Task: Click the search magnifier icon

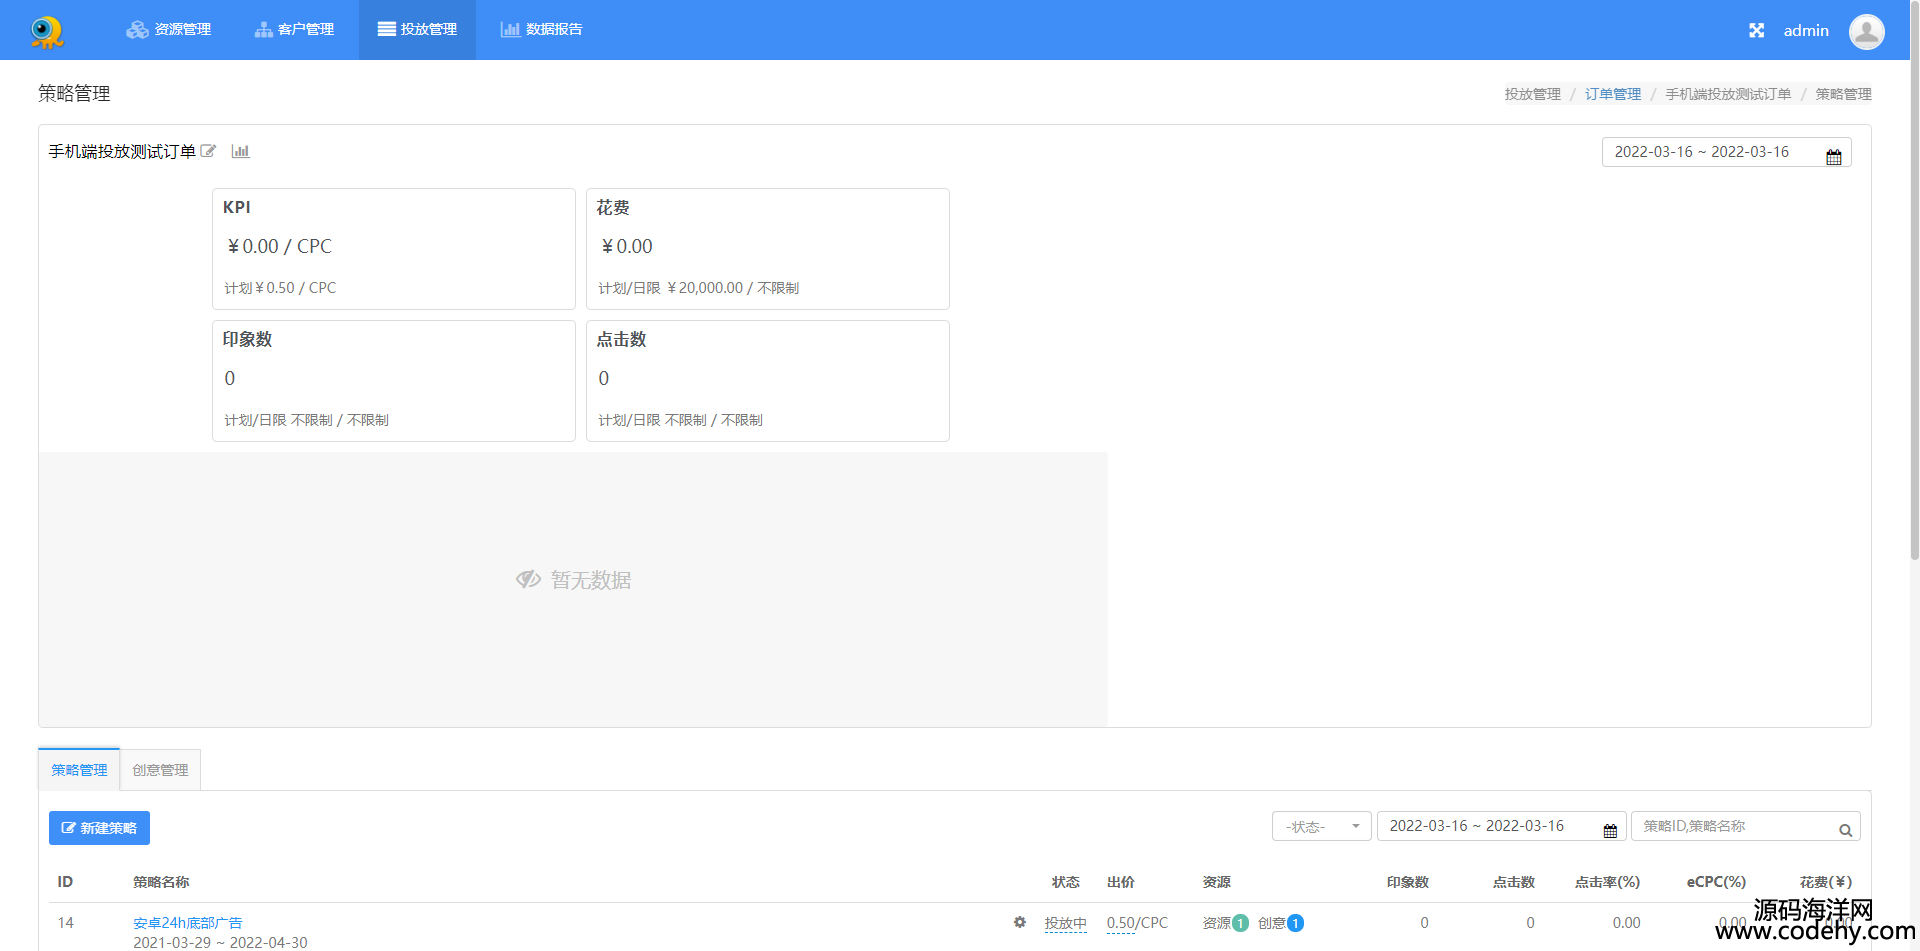Action: point(1845,830)
